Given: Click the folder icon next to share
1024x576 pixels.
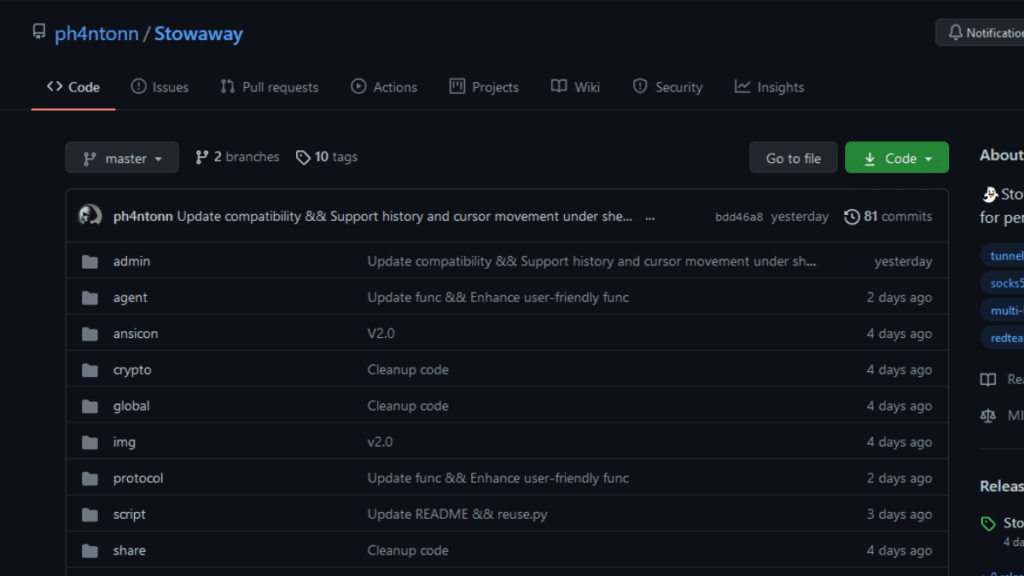Looking at the screenshot, I should pyautogui.click(x=90, y=551).
